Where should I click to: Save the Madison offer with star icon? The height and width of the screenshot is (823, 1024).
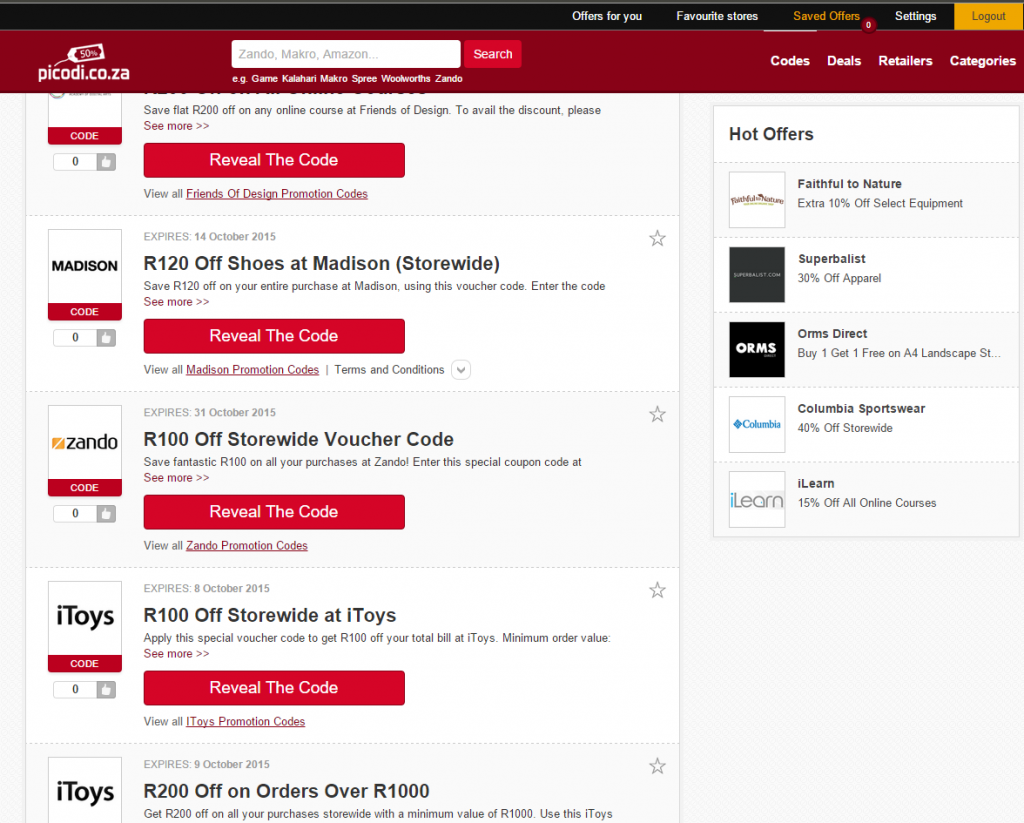point(657,238)
